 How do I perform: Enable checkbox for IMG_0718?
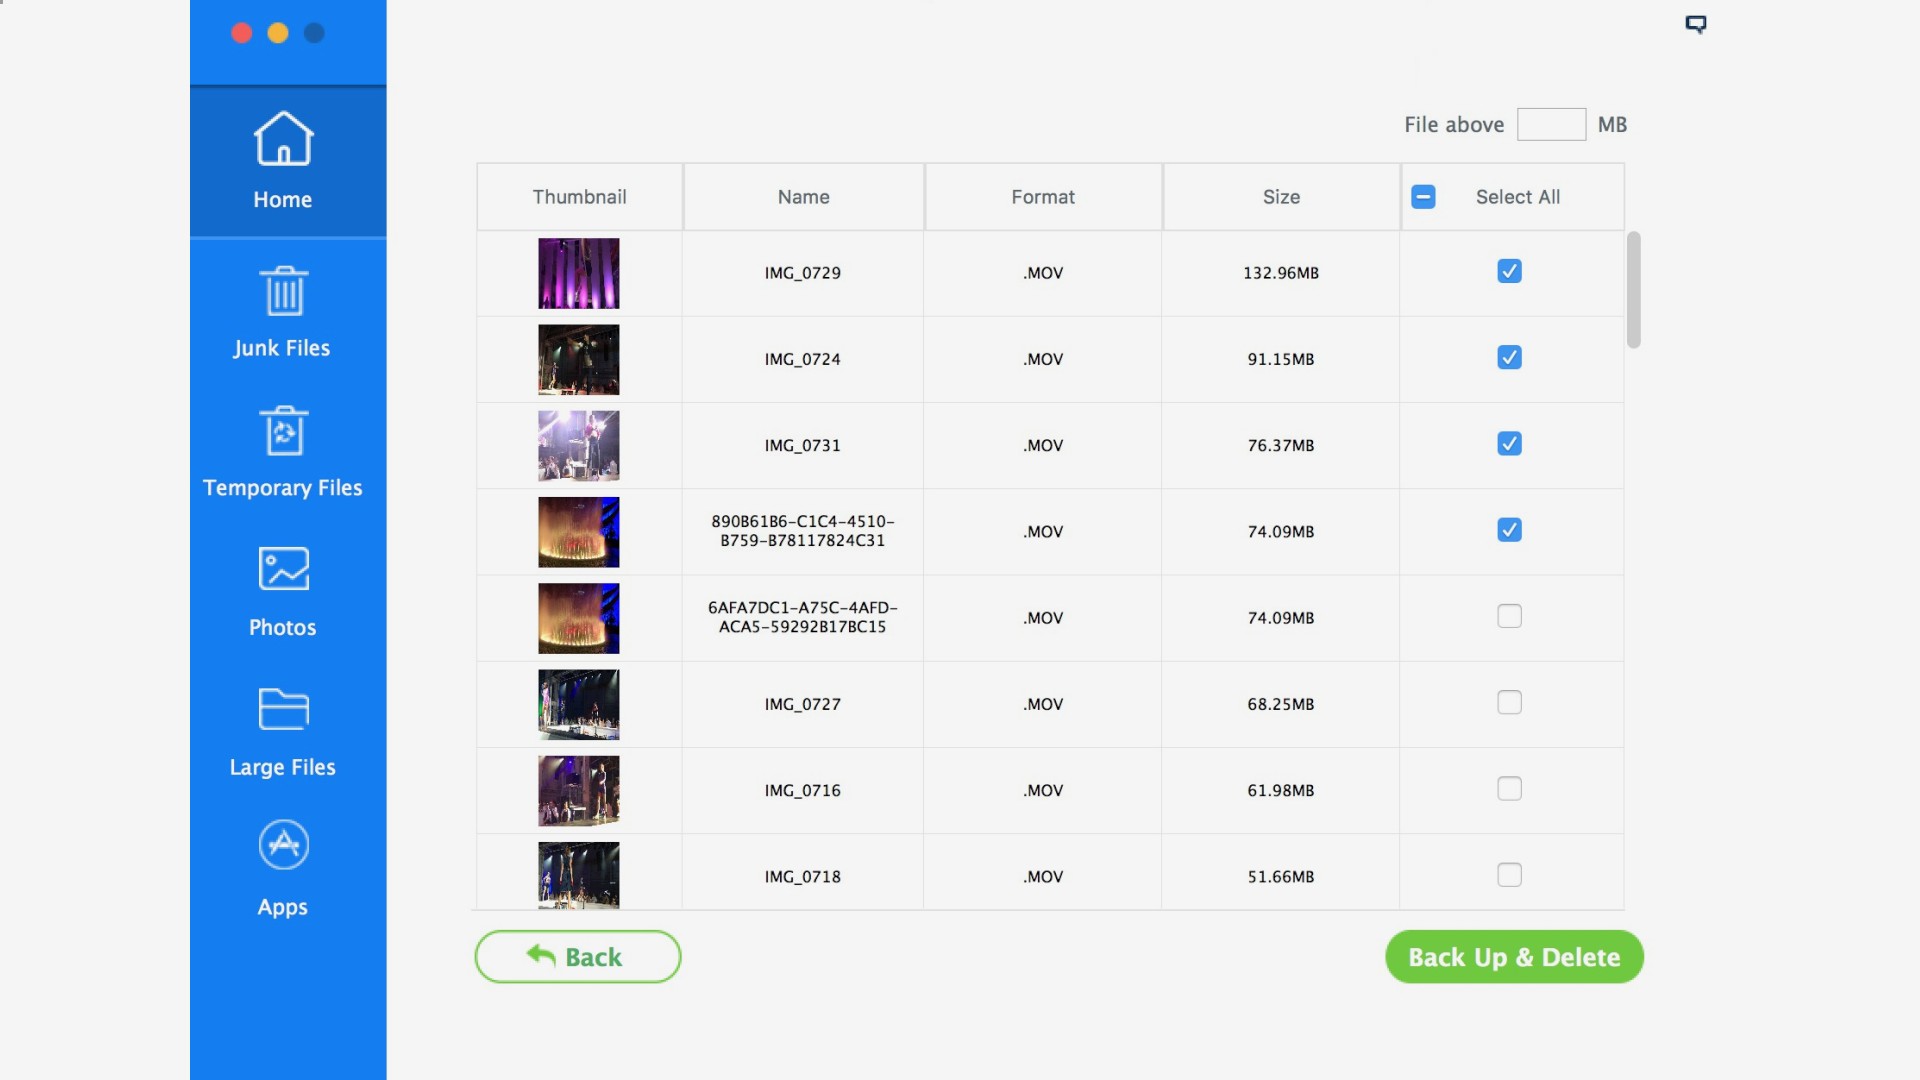coord(1509,875)
